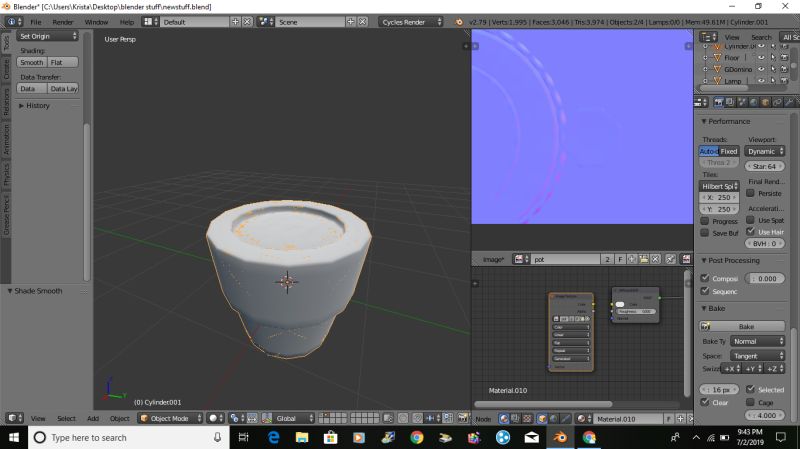Screen dimensions: 800x449
Task: Open the Hilbert Spiral tile order dropdown
Action: pos(719,186)
